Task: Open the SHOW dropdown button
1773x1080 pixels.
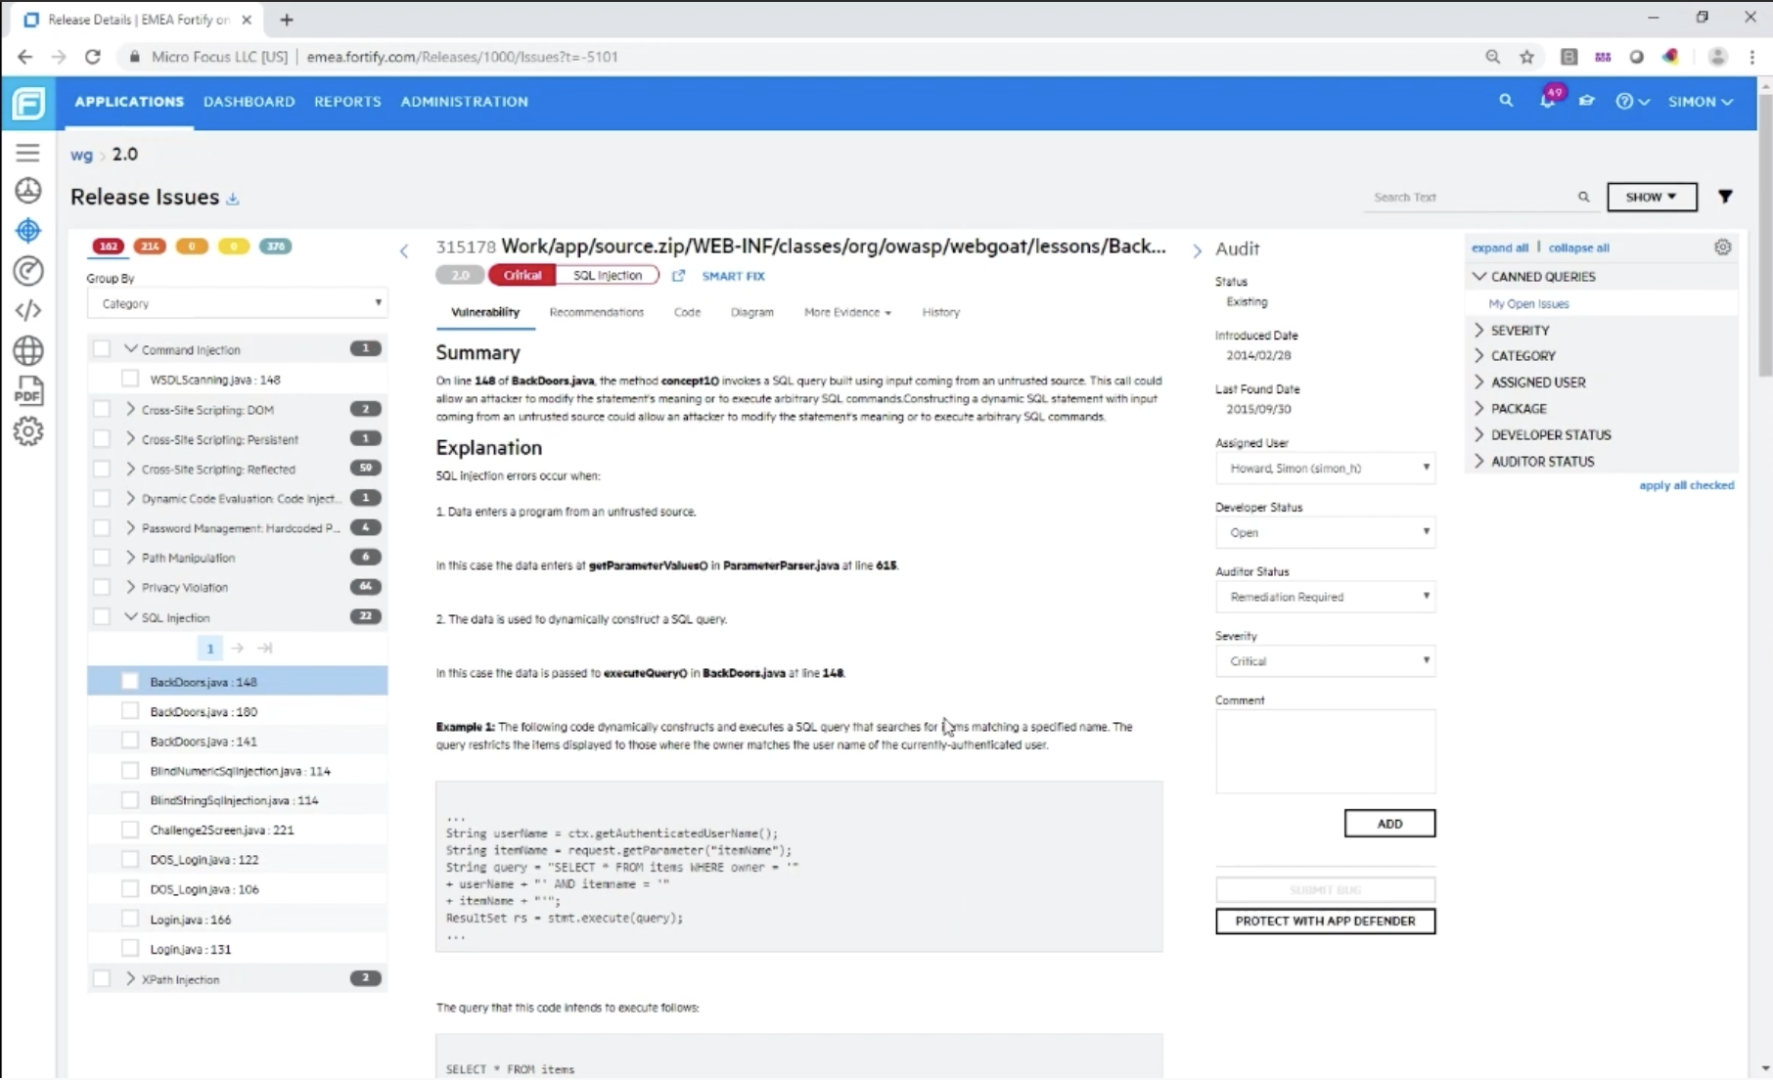Action: click(x=1652, y=197)
